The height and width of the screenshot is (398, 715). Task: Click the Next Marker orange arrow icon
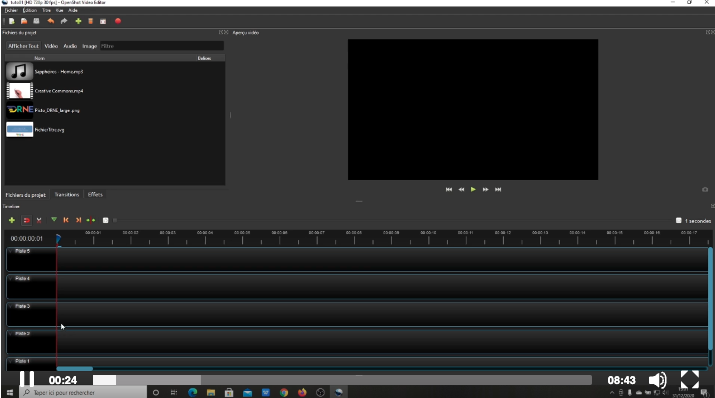point(78,220)
